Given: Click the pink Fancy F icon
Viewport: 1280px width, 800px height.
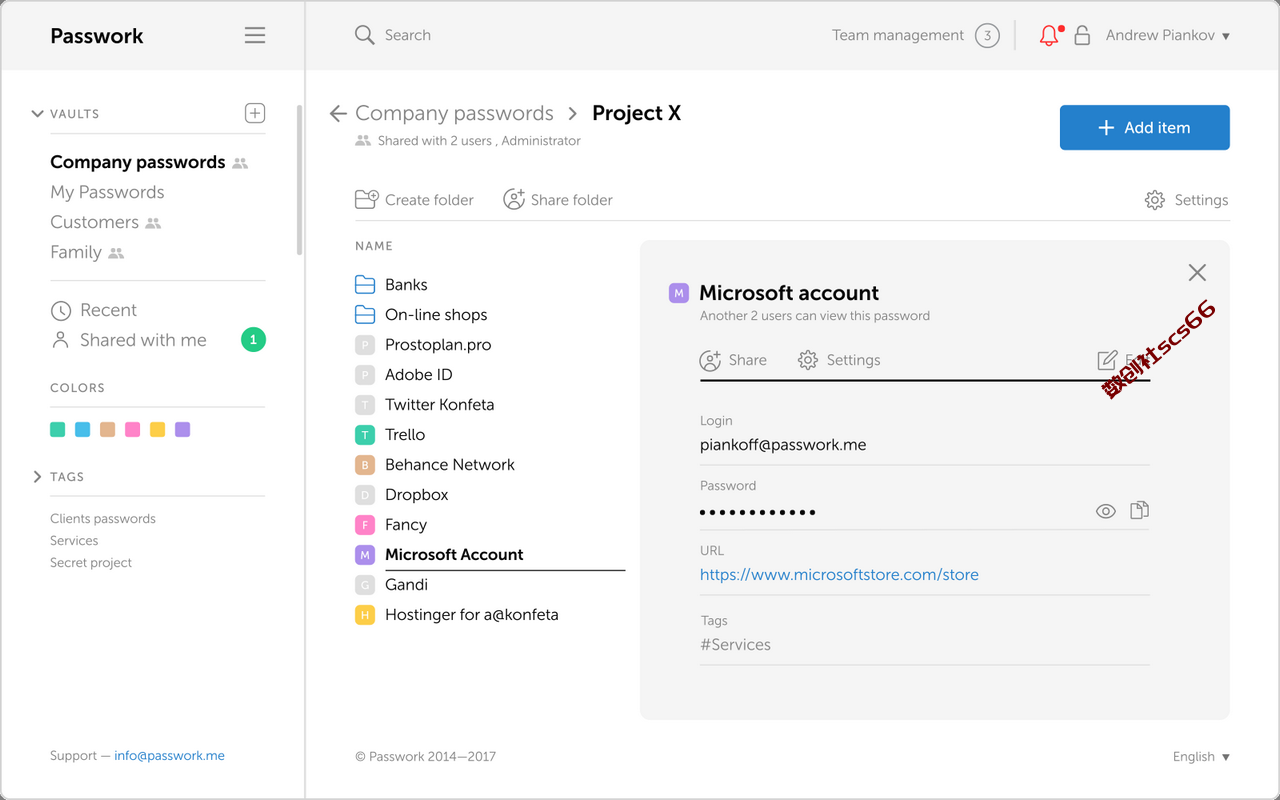Looking at the screenshot, I should 365,524.
